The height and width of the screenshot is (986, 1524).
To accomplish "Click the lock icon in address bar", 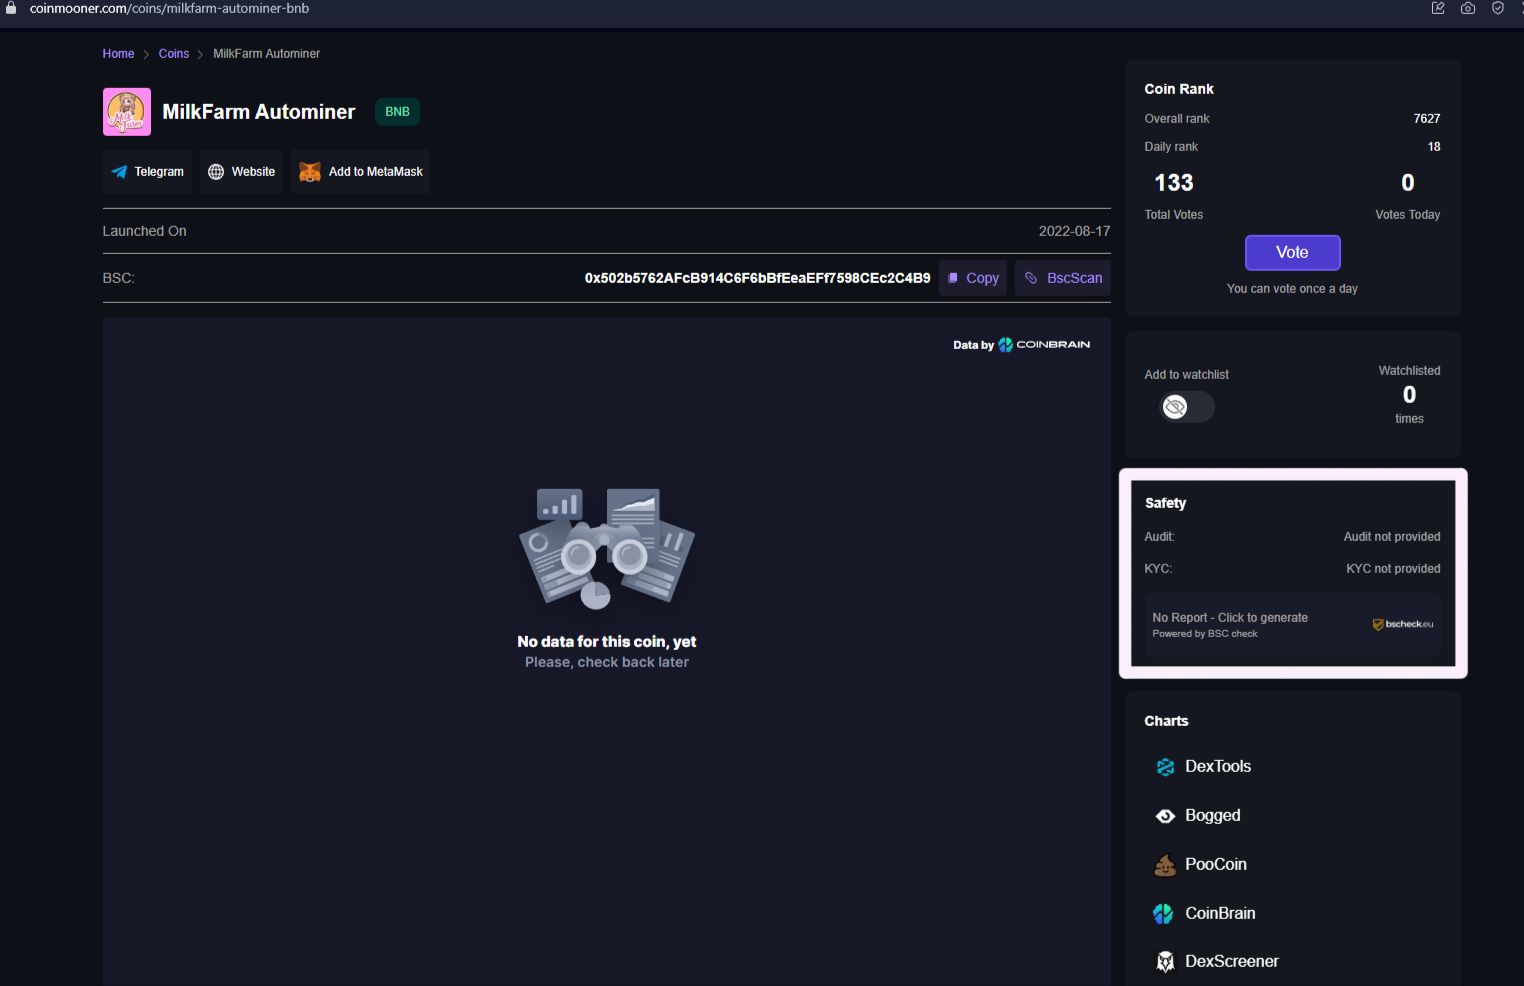I will (11, 8).
